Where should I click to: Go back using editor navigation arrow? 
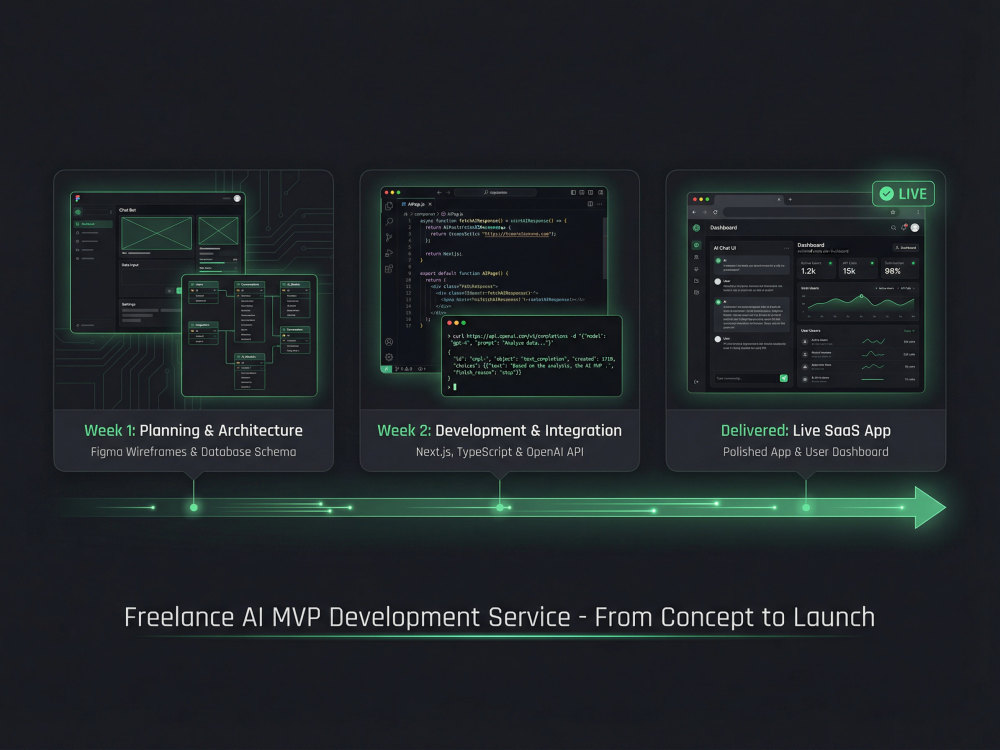tap(439, 193)
